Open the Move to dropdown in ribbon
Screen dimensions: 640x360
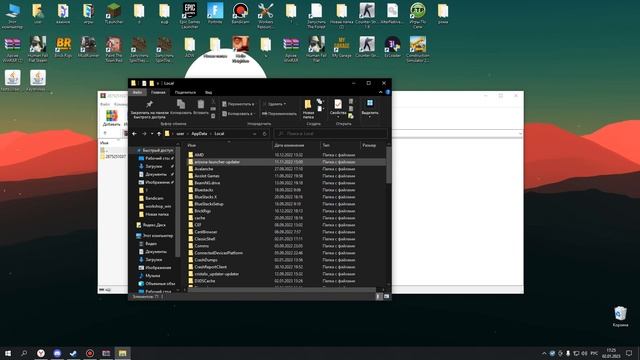[x=238, y=104]
